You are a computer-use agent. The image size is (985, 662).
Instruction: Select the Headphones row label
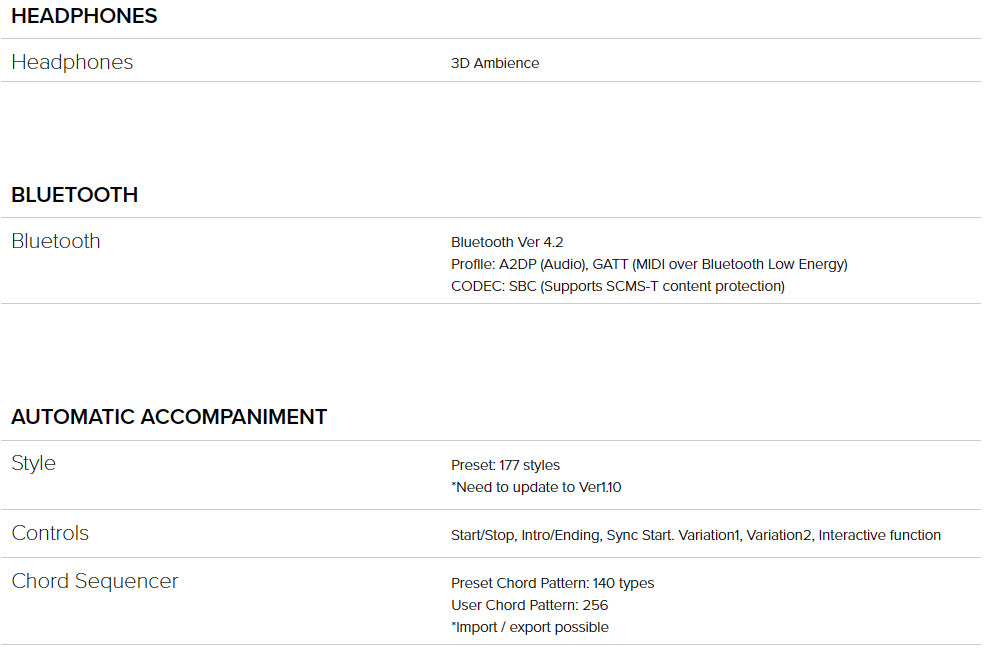72,62
